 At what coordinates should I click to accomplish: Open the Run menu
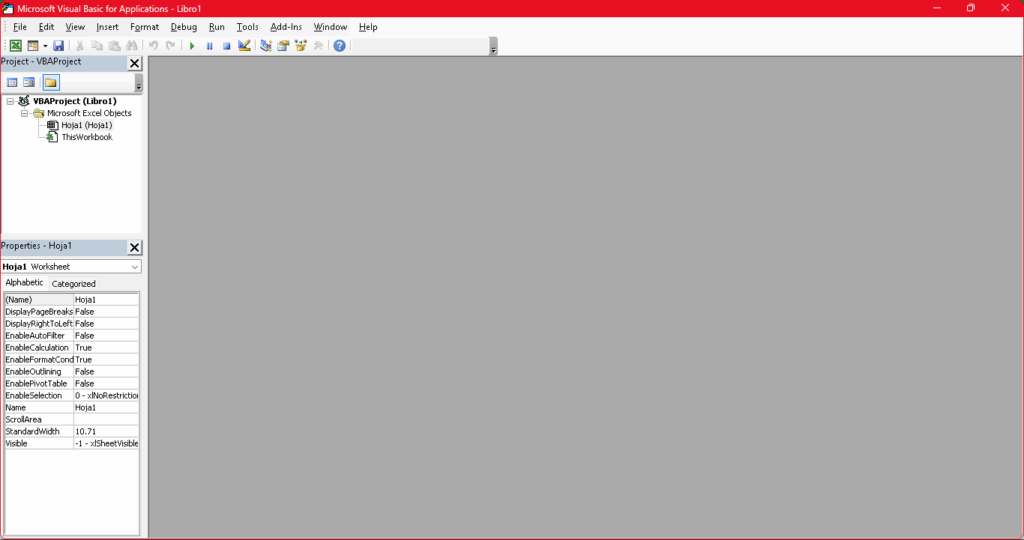pos(216,27)
